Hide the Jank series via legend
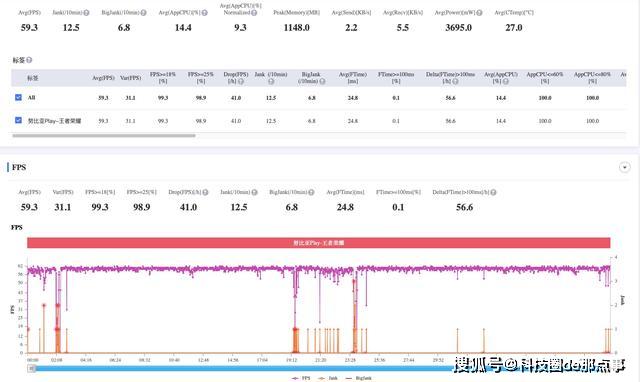 click(x=328, y=378)
